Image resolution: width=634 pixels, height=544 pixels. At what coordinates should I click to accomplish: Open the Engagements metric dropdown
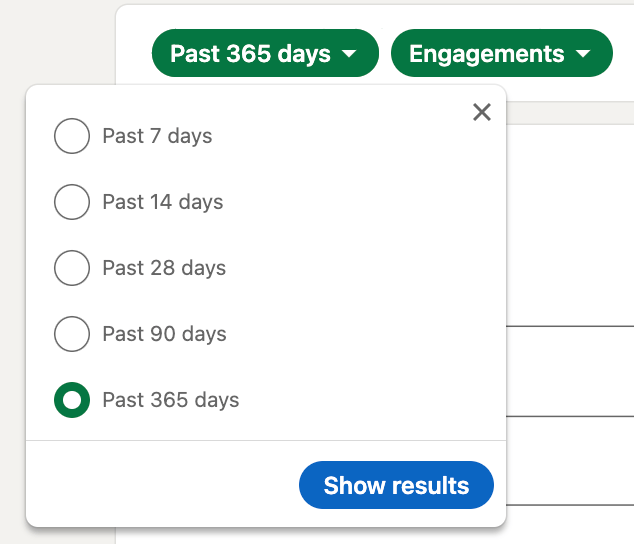[487, 54]
